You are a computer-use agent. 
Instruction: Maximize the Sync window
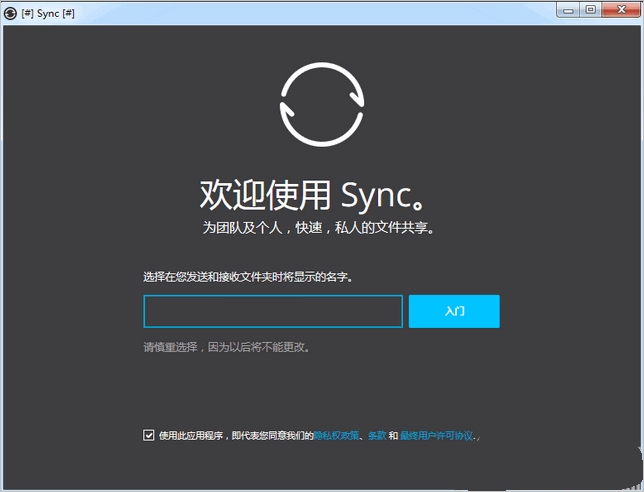591,10
